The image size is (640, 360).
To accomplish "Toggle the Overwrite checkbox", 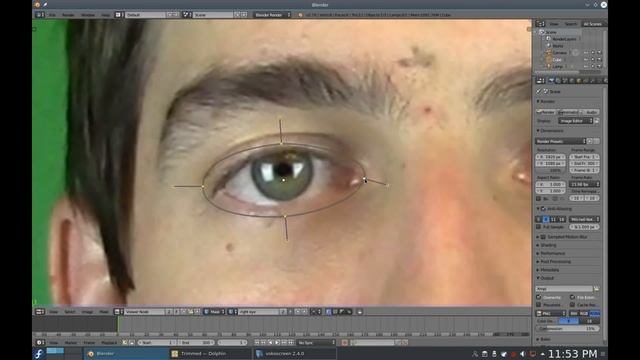I will (538, 298).
